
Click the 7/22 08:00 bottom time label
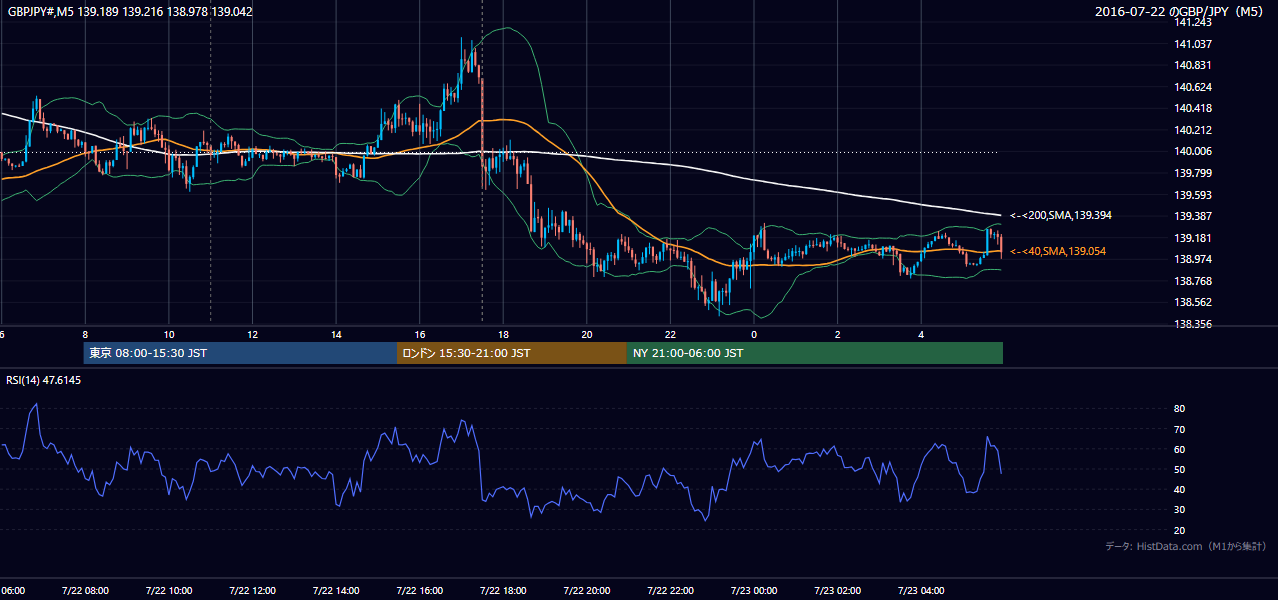click(x=85, y=591)
